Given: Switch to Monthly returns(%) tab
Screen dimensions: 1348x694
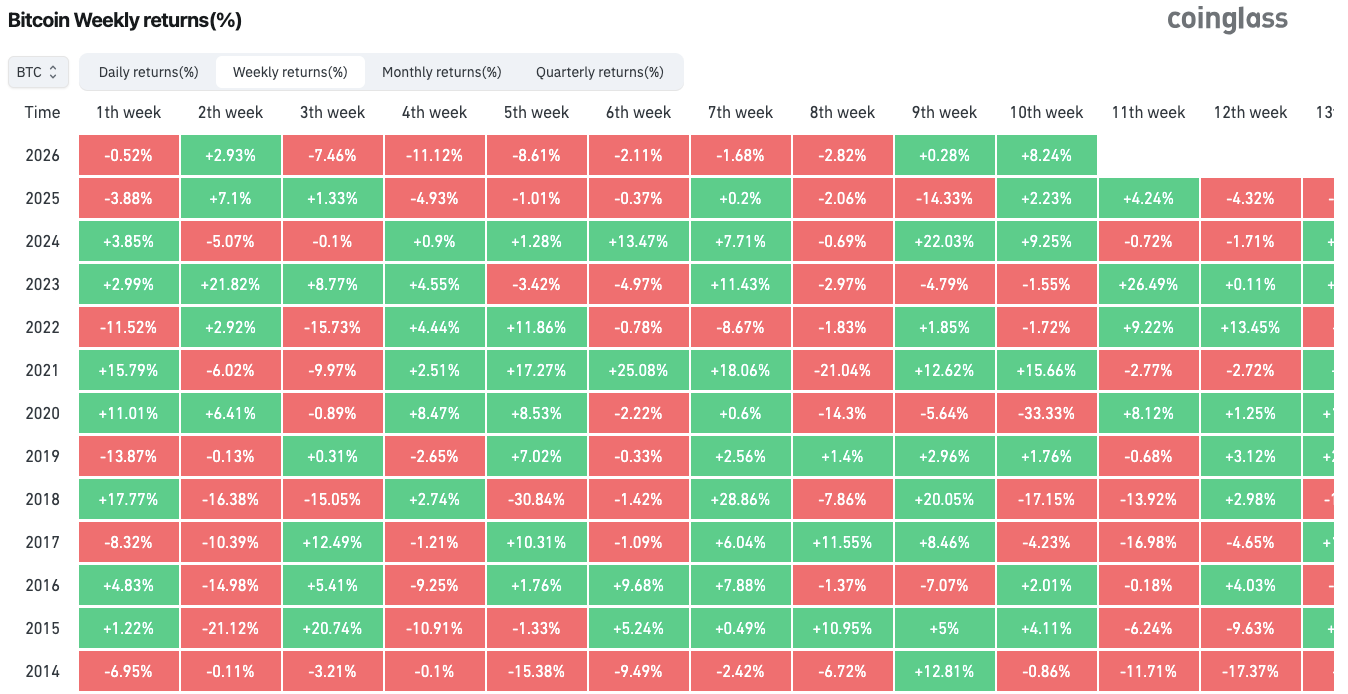Looking at the screenshot, I should coord(441,72).
